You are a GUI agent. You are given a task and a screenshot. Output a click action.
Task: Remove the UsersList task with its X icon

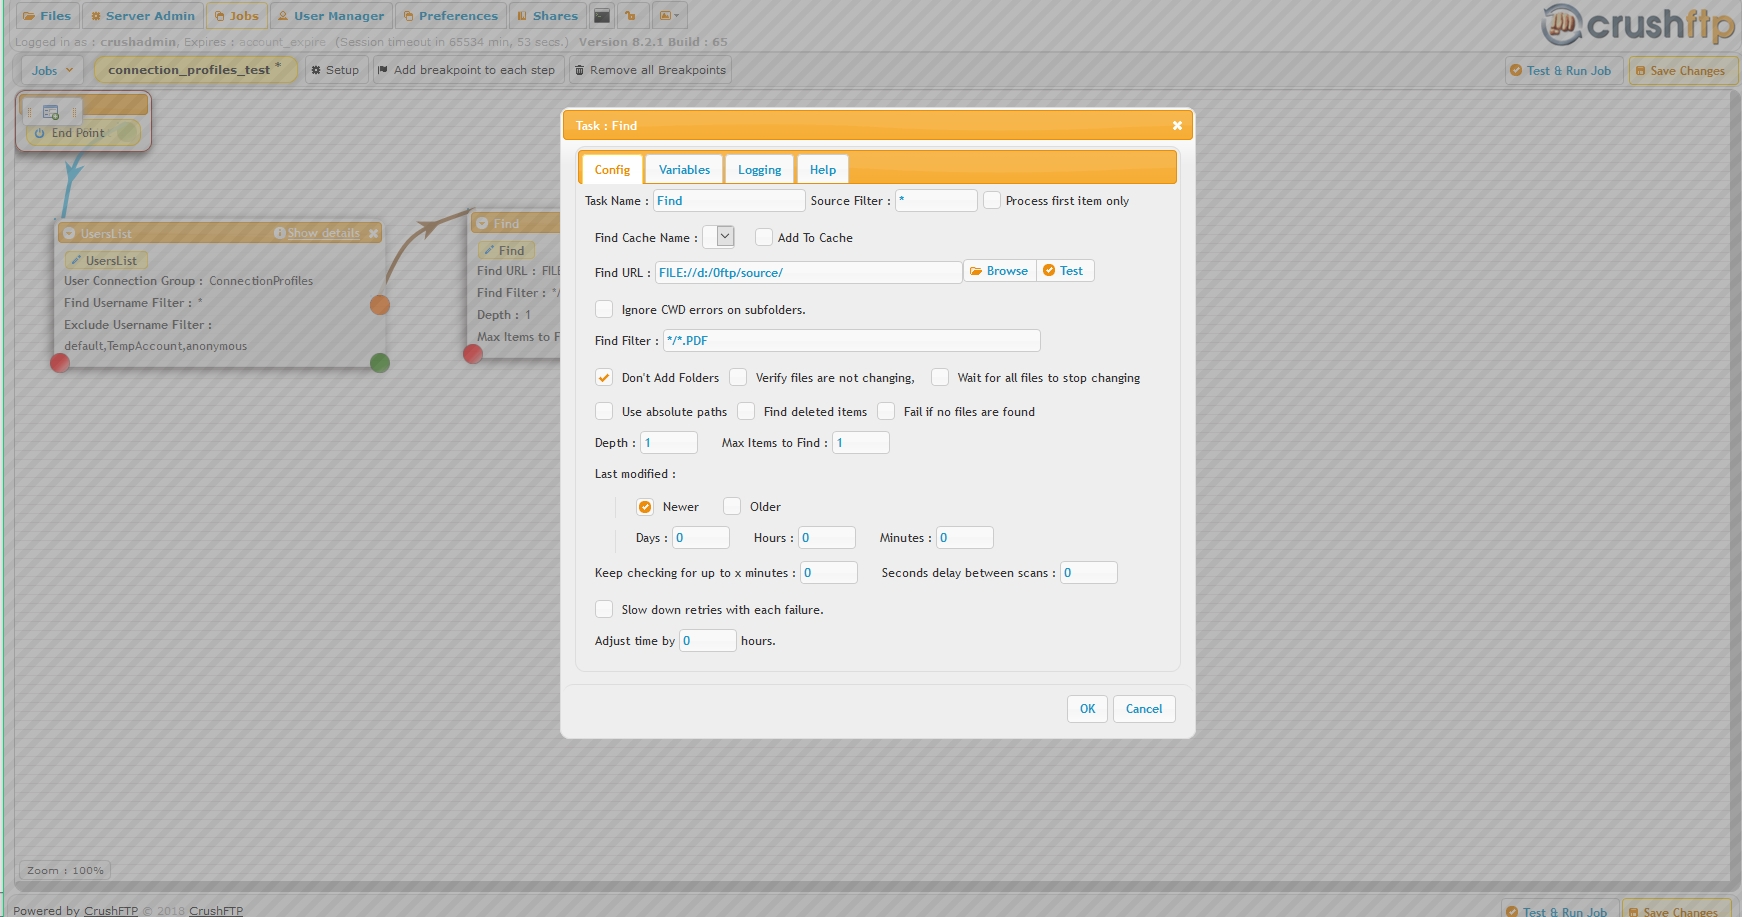click(x=373, y=234)
